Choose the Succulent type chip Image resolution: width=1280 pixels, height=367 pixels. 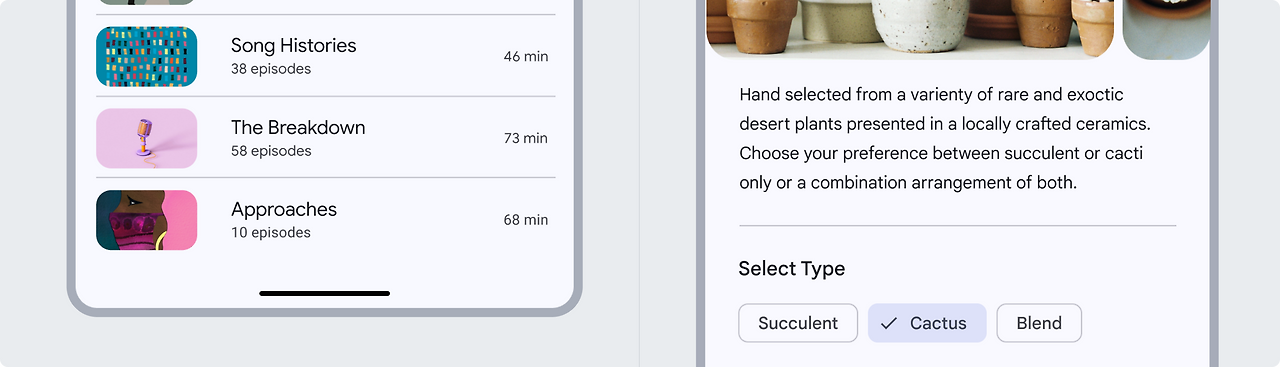point(798,323)
